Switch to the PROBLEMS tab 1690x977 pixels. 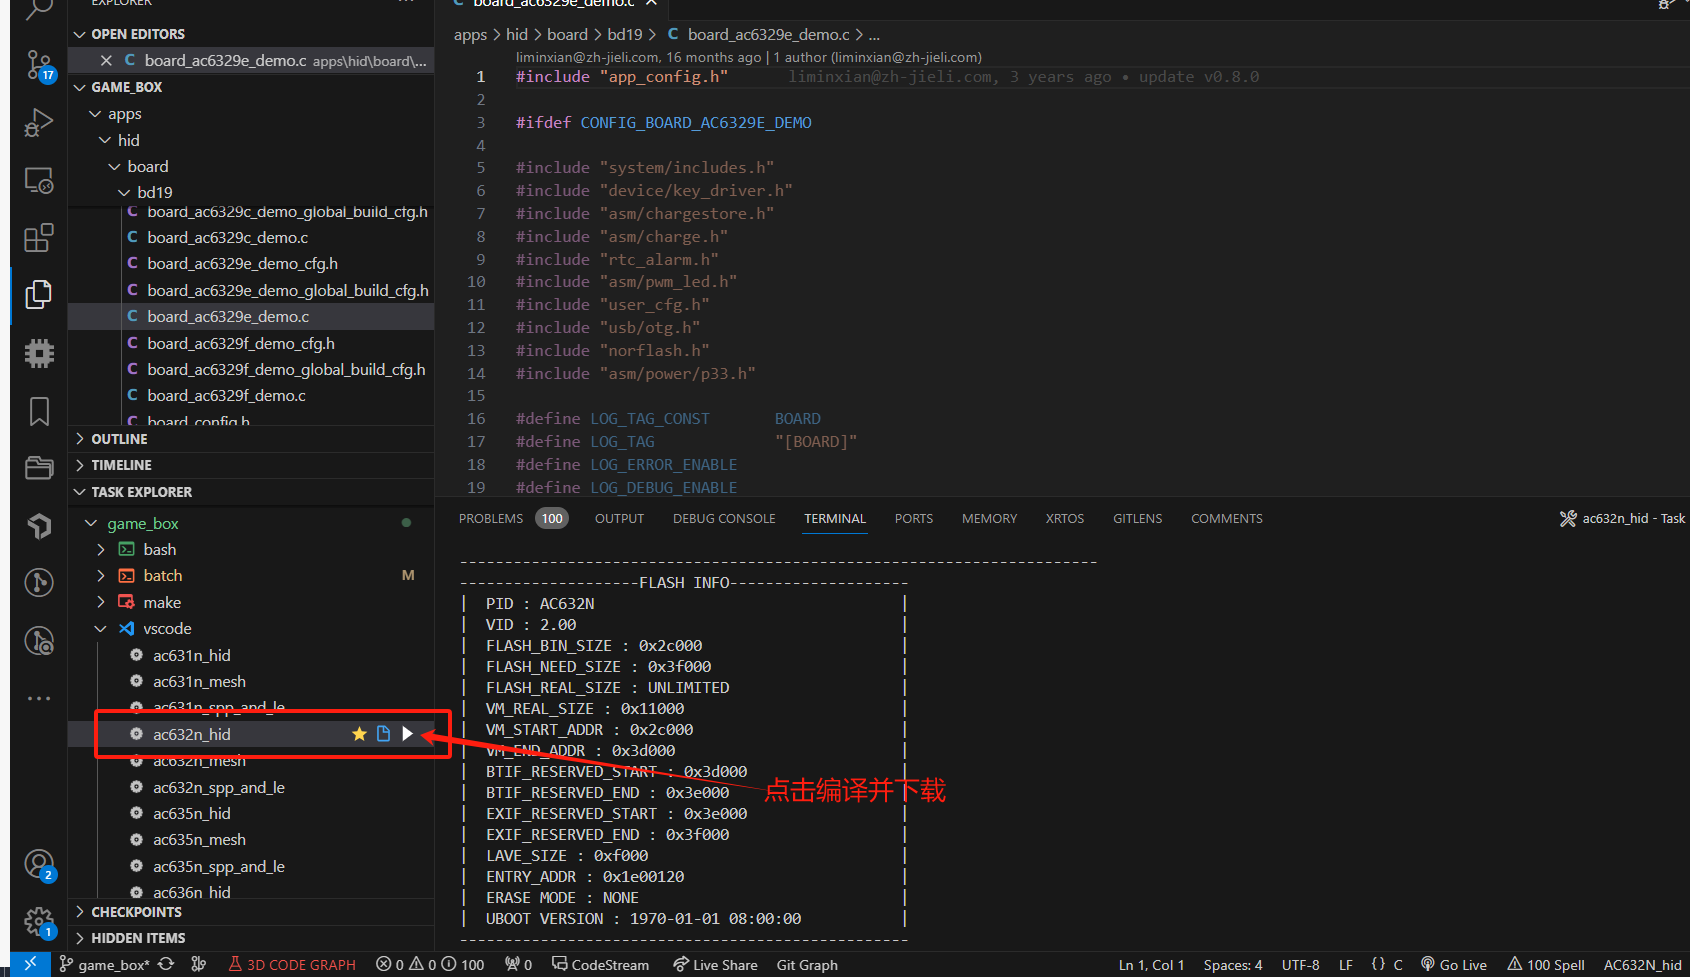tap(490, 519)
